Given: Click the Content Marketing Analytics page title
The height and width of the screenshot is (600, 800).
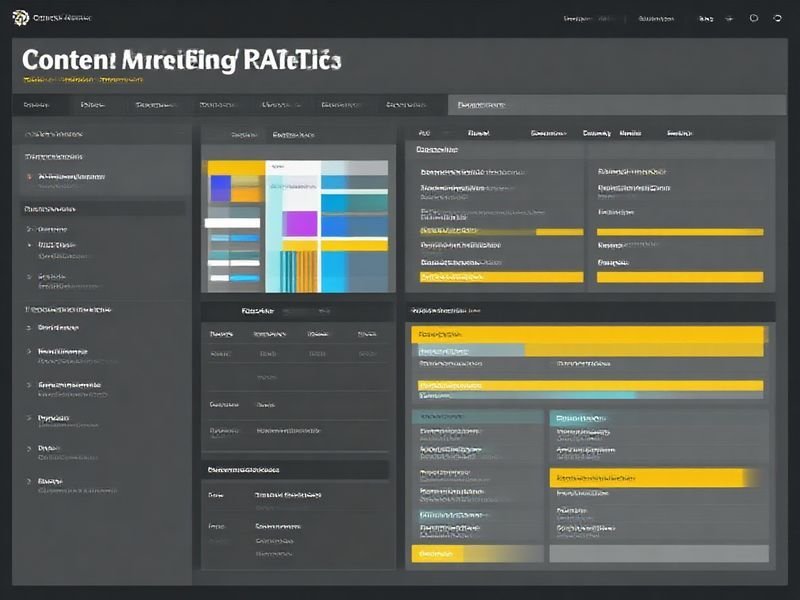Looking at the screenshot, I should [181, 60].
